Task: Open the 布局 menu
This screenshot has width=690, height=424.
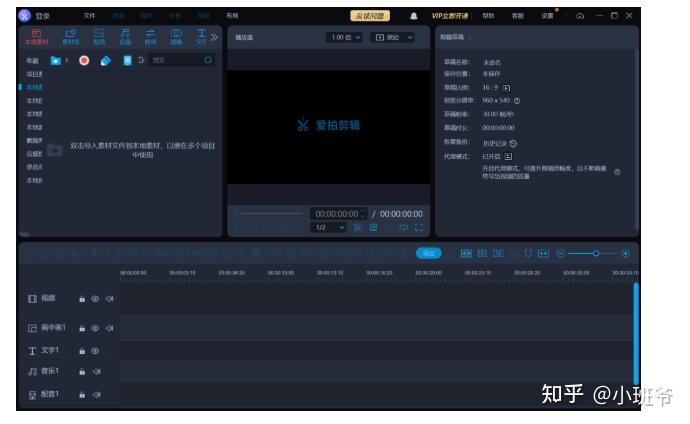Action: pos(232,15)
